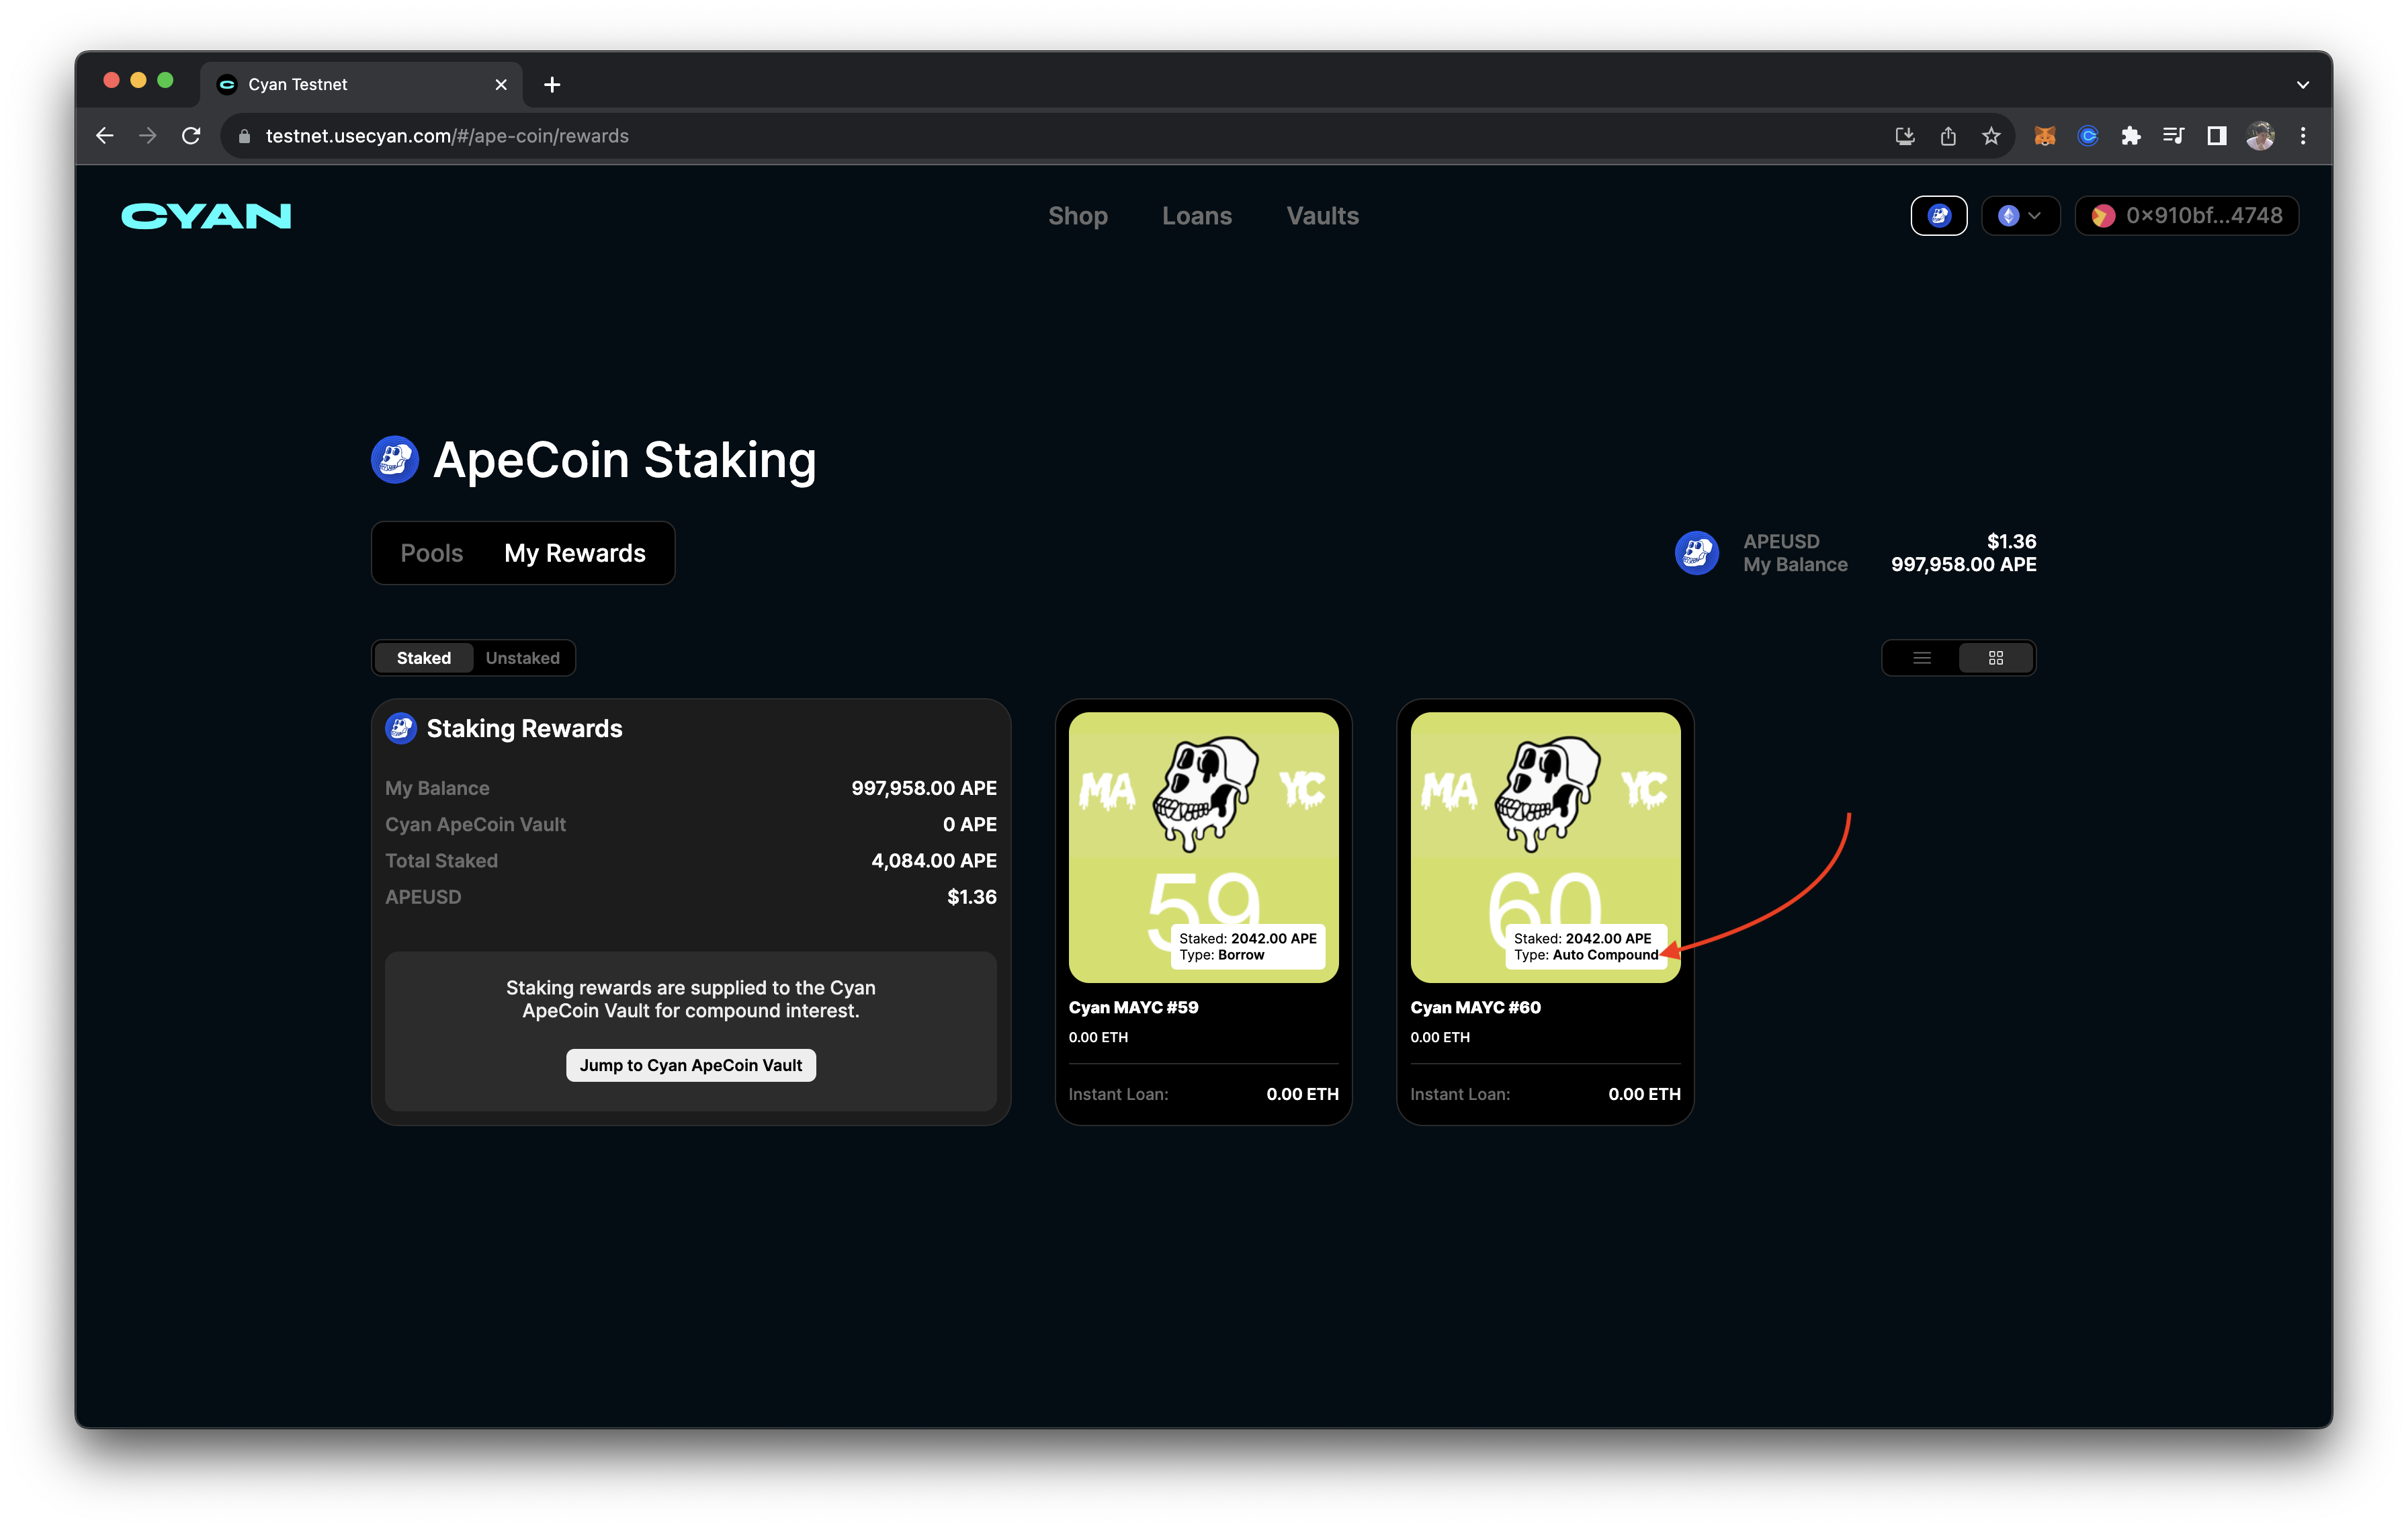This screenshot has width=2408, height=1528.
Task: Expand the tab search chevron
Action: click(2303, 85)
